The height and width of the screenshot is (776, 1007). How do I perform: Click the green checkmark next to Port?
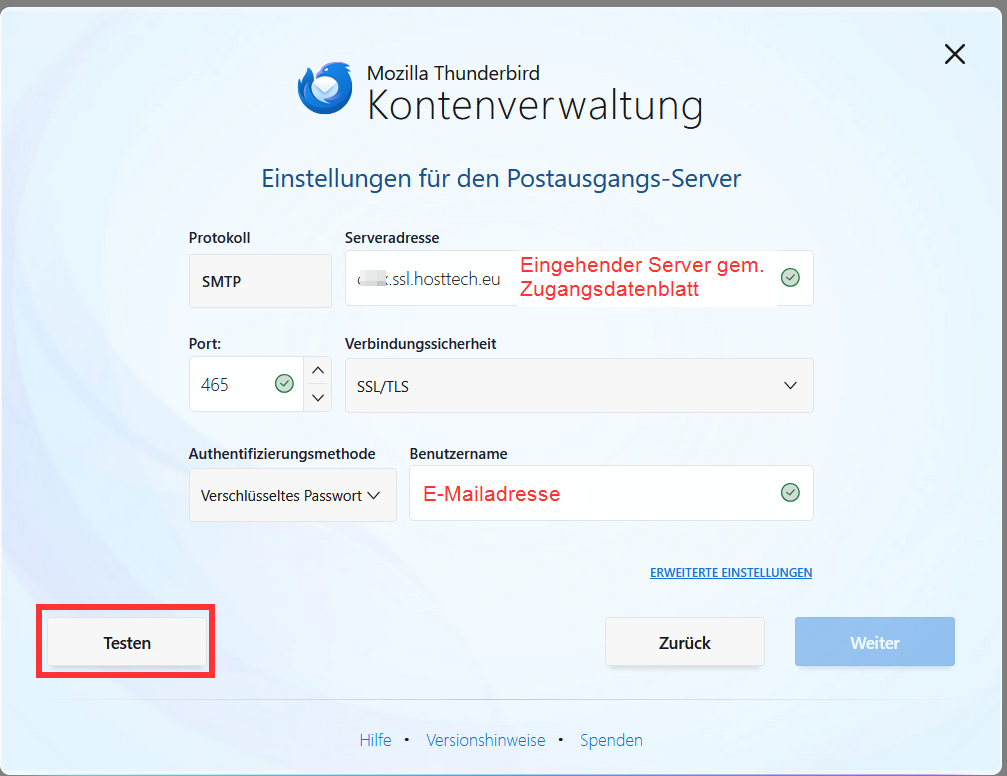click(284, 383)
